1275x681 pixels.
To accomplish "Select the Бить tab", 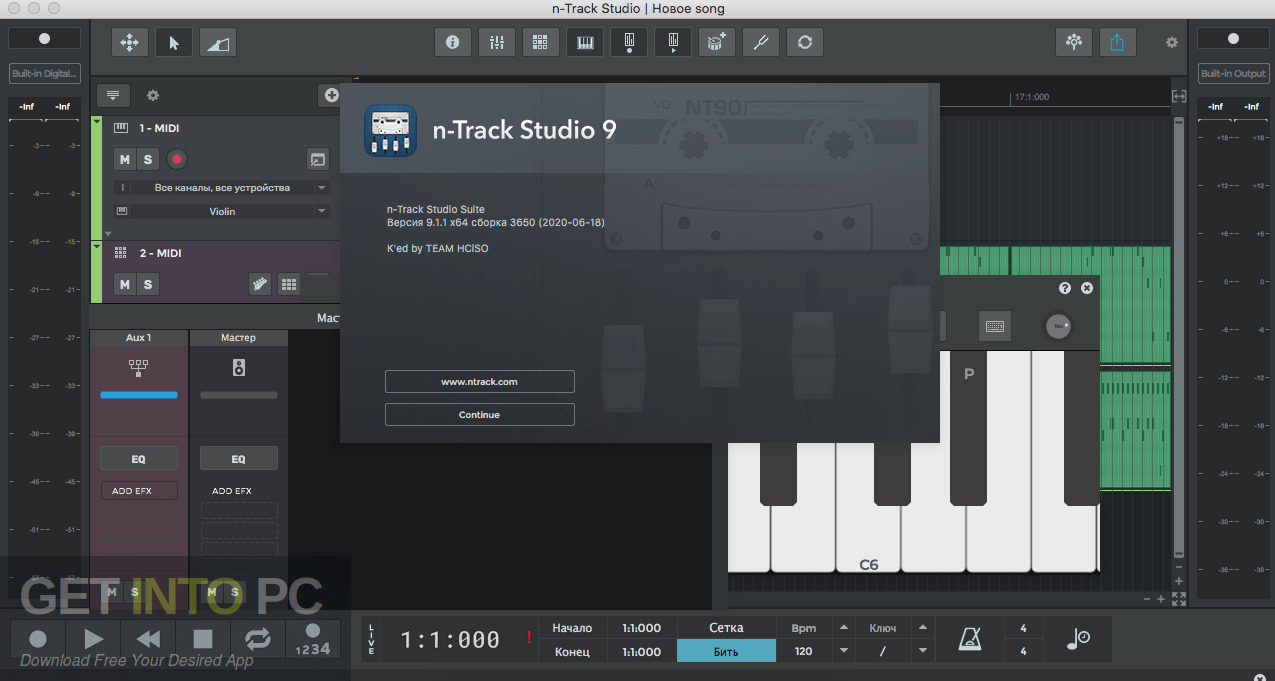I will click(726, 651).
